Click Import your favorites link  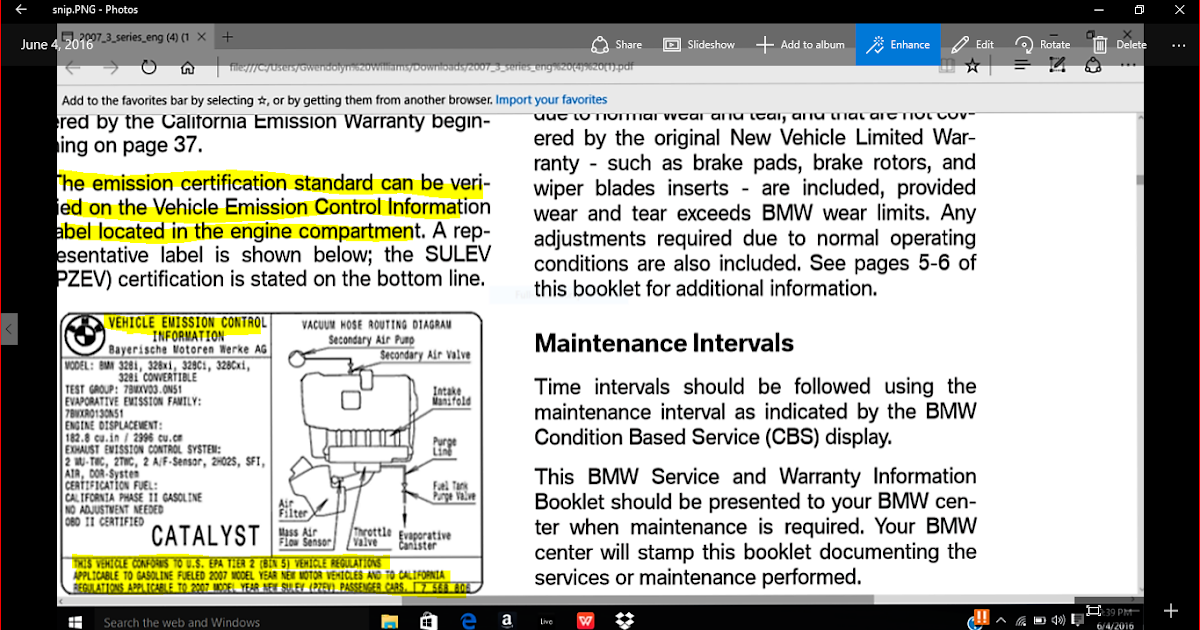pos(551,100)
